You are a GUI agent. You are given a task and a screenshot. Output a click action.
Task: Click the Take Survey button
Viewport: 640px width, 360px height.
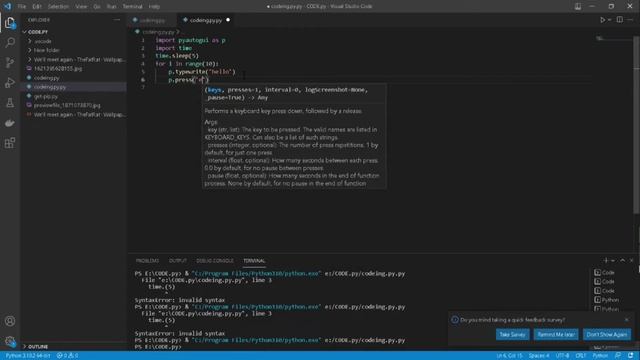pyautogui.click(x=513, y=334)
